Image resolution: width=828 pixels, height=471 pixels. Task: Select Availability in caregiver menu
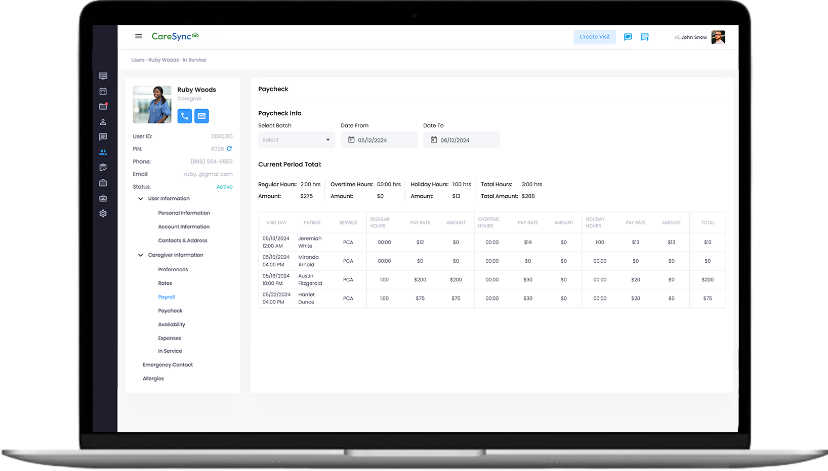(171, 324)
